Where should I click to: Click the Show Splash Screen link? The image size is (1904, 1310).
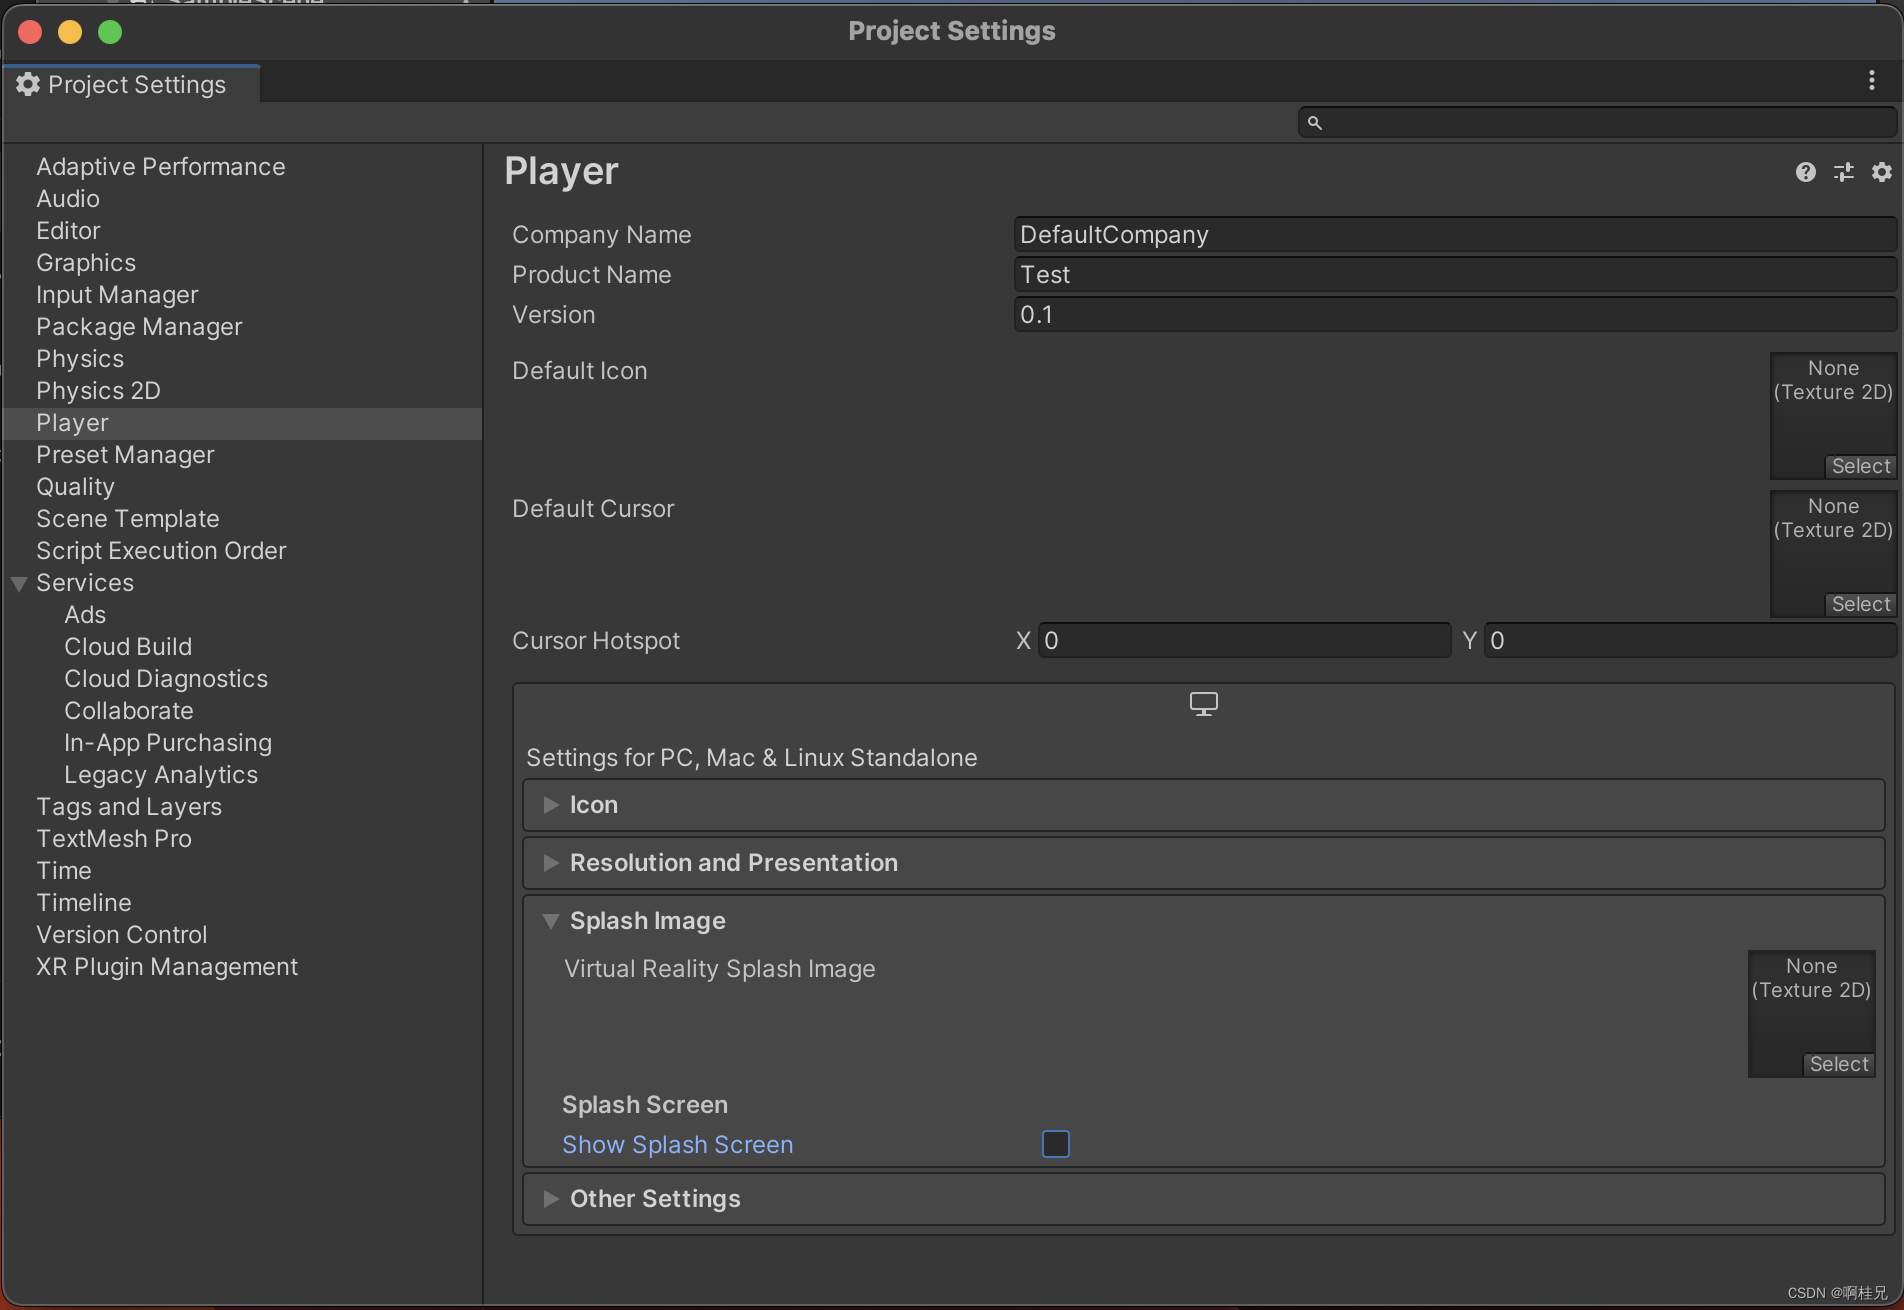click(677, 1144)
